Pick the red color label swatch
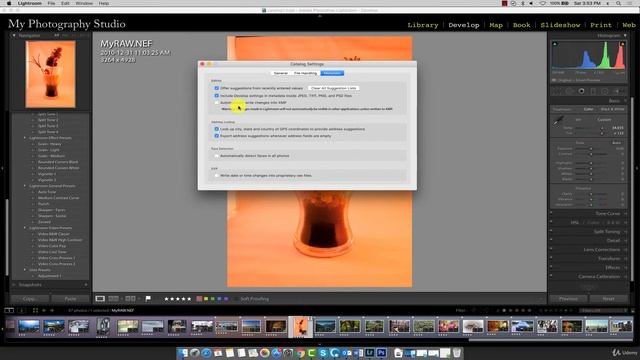640x360 pixels. [x=199, y=299]
